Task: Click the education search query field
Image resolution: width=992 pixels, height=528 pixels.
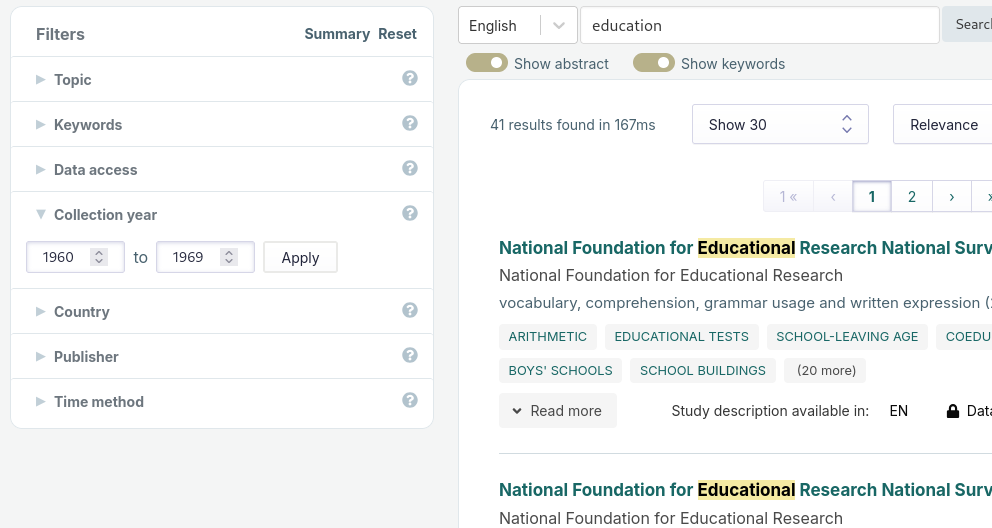Action: click(x=760, y=25)
